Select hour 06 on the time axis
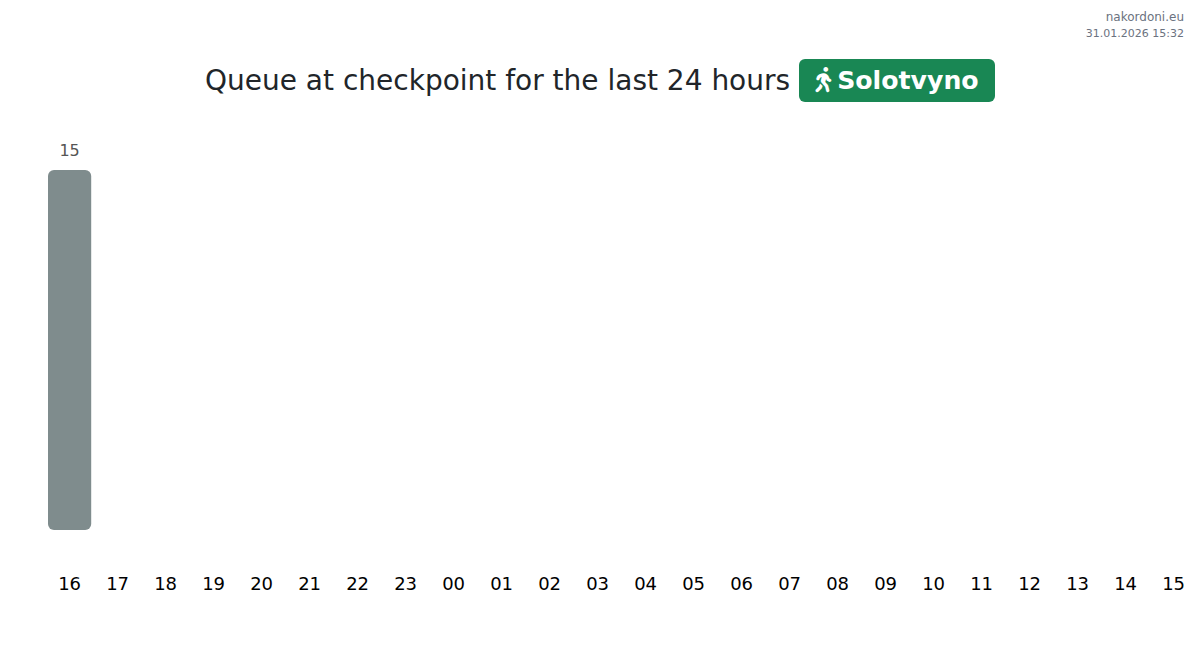 (741, 584)
